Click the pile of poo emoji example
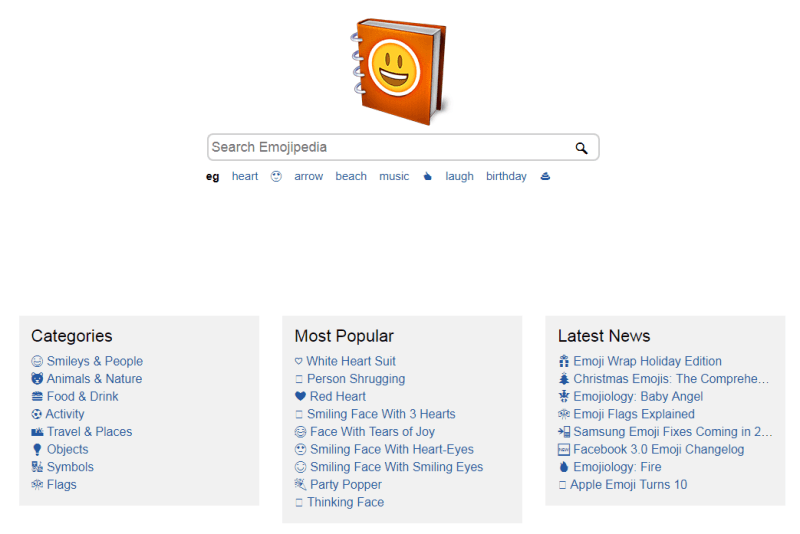 point(545,176)
